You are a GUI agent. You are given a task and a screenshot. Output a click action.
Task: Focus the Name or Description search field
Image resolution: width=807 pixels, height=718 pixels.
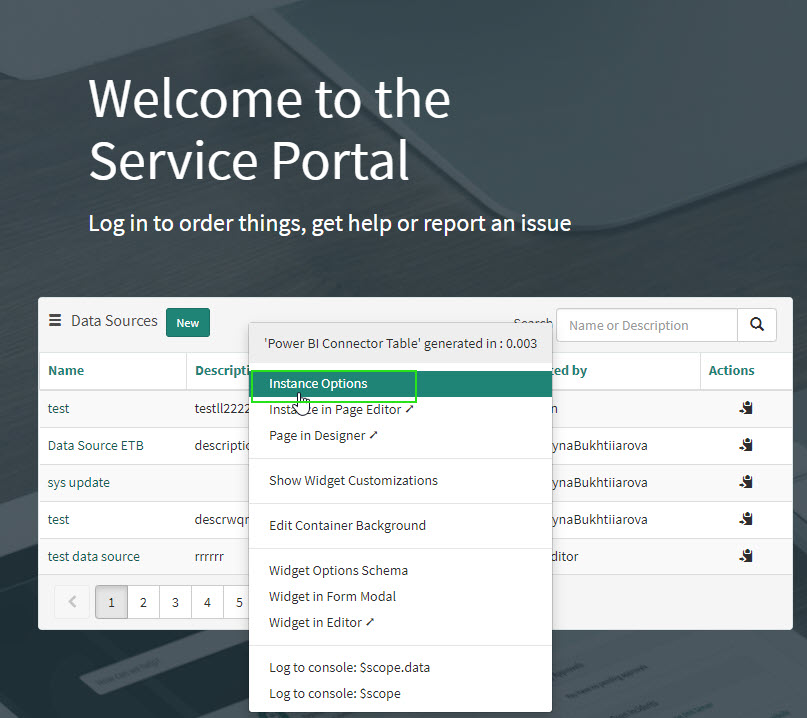(x=646, y=325)
